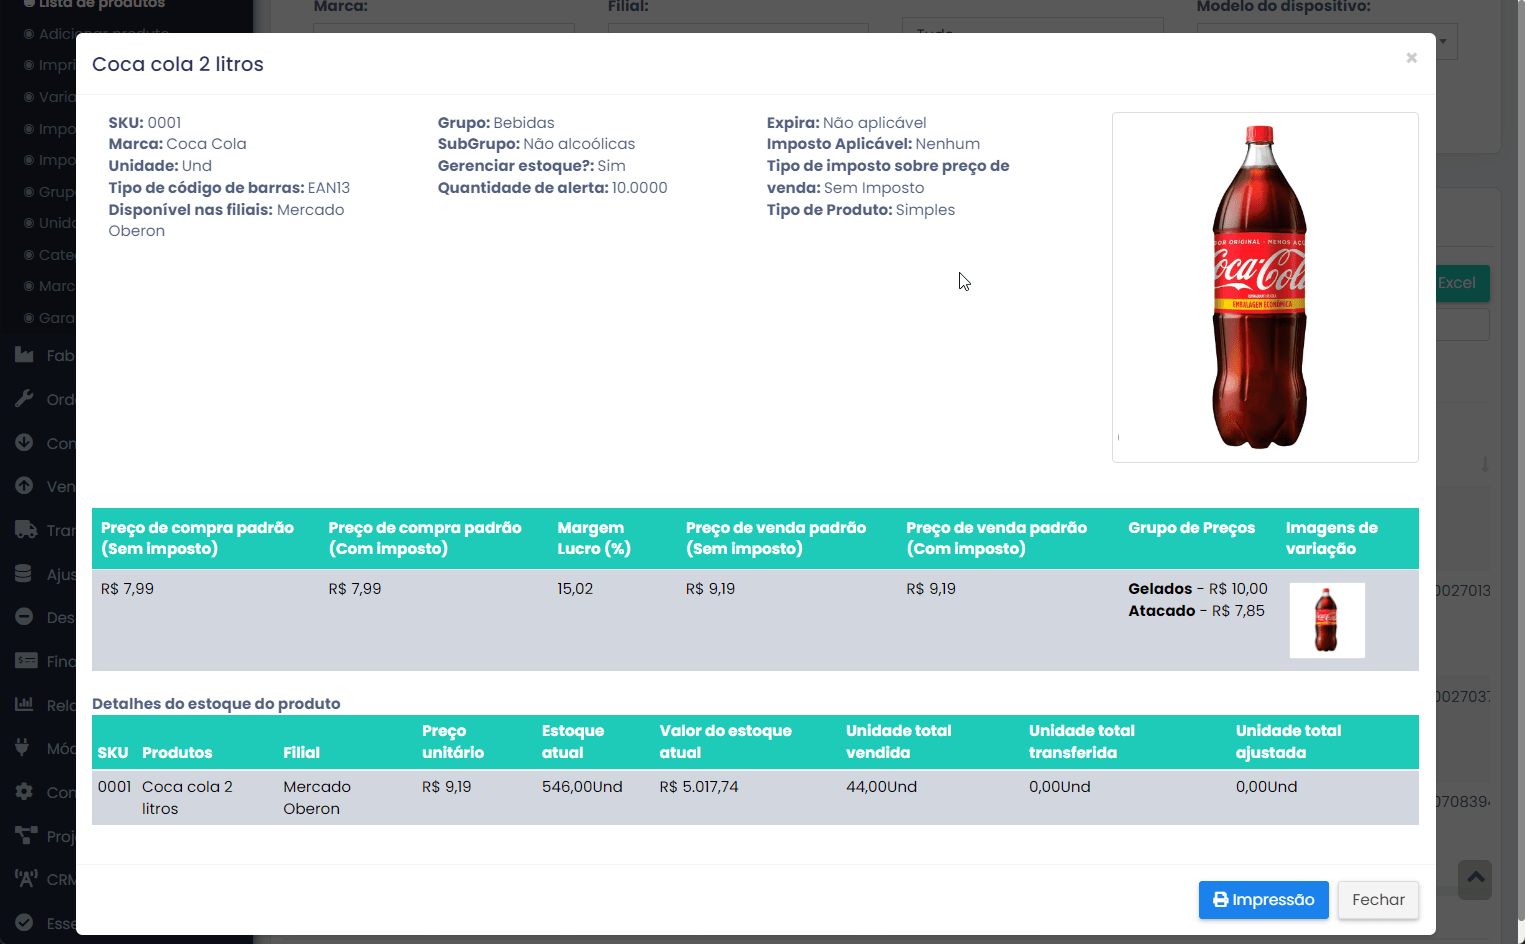This screenshot has width=1525, height=944.
Task: Click the Gelados price R$ 10,00
Action: coord(1238,589)
